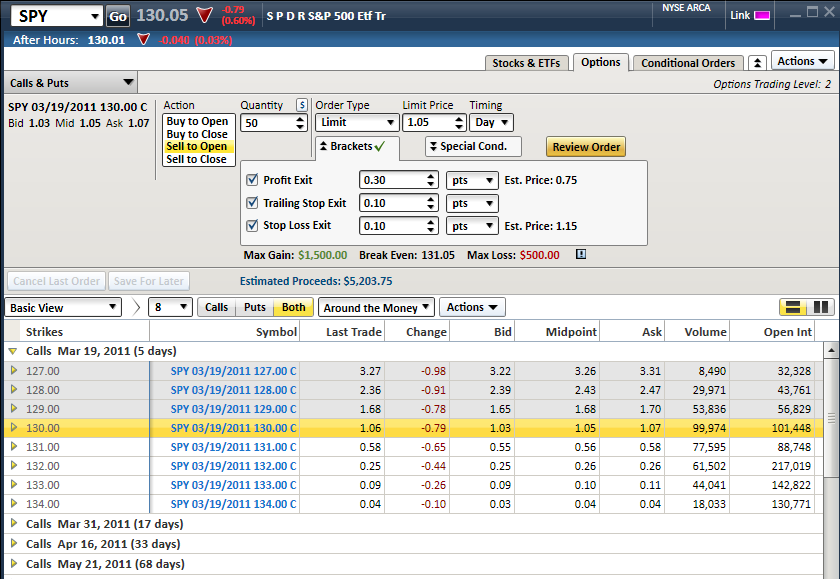Expand the 128.00 strike row
Viewport: 840px width, 579px height.
point(14,389)
